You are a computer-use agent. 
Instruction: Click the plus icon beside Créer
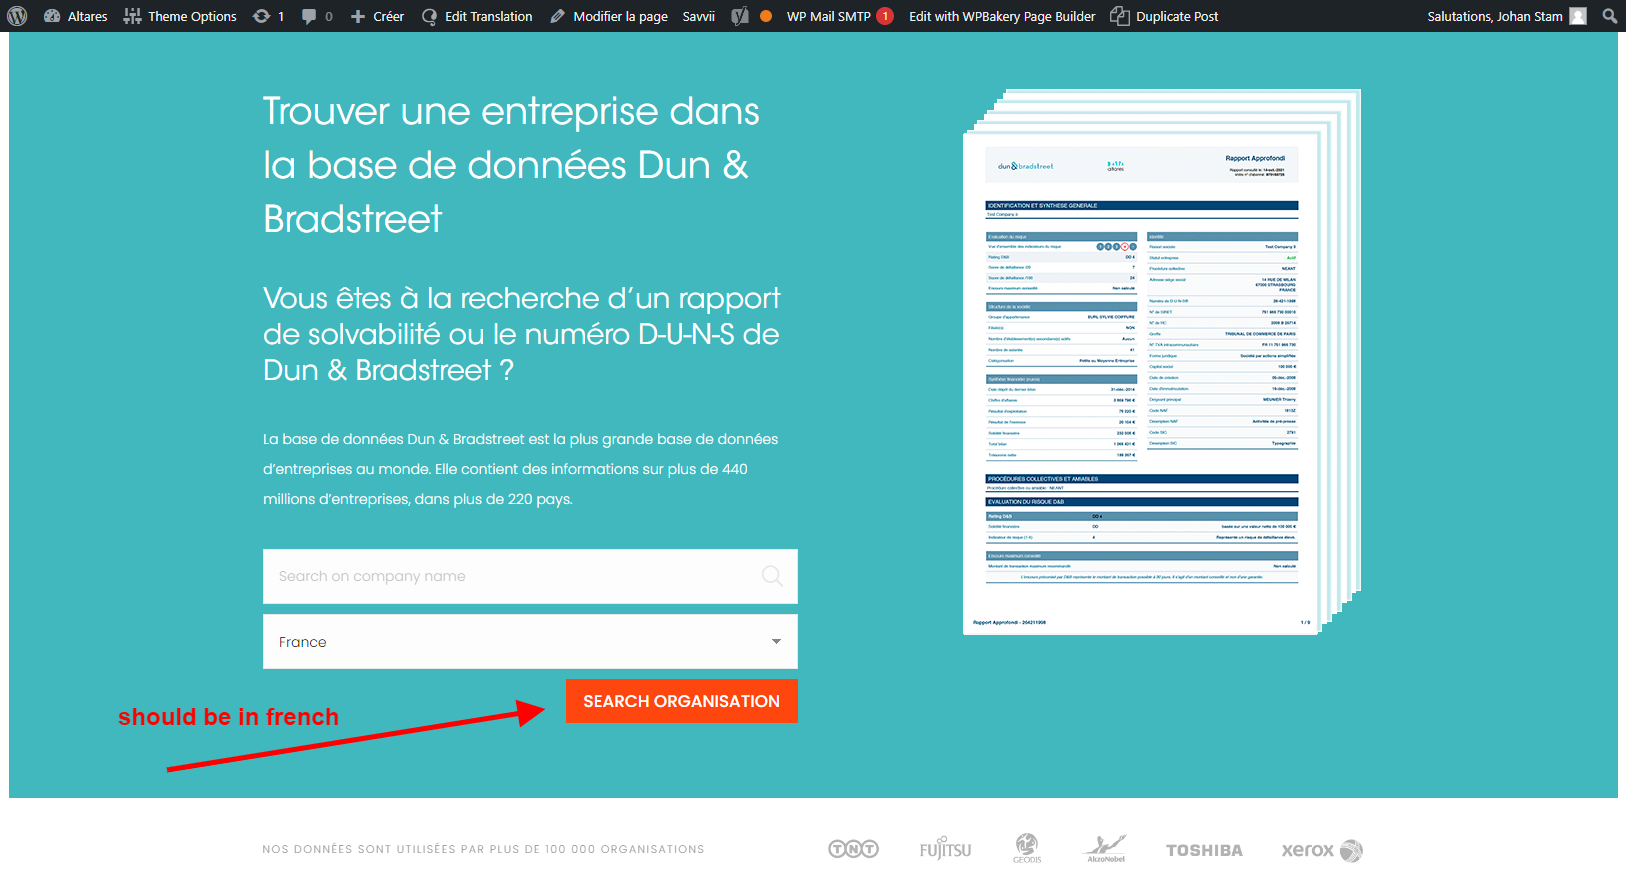(358, 16)
